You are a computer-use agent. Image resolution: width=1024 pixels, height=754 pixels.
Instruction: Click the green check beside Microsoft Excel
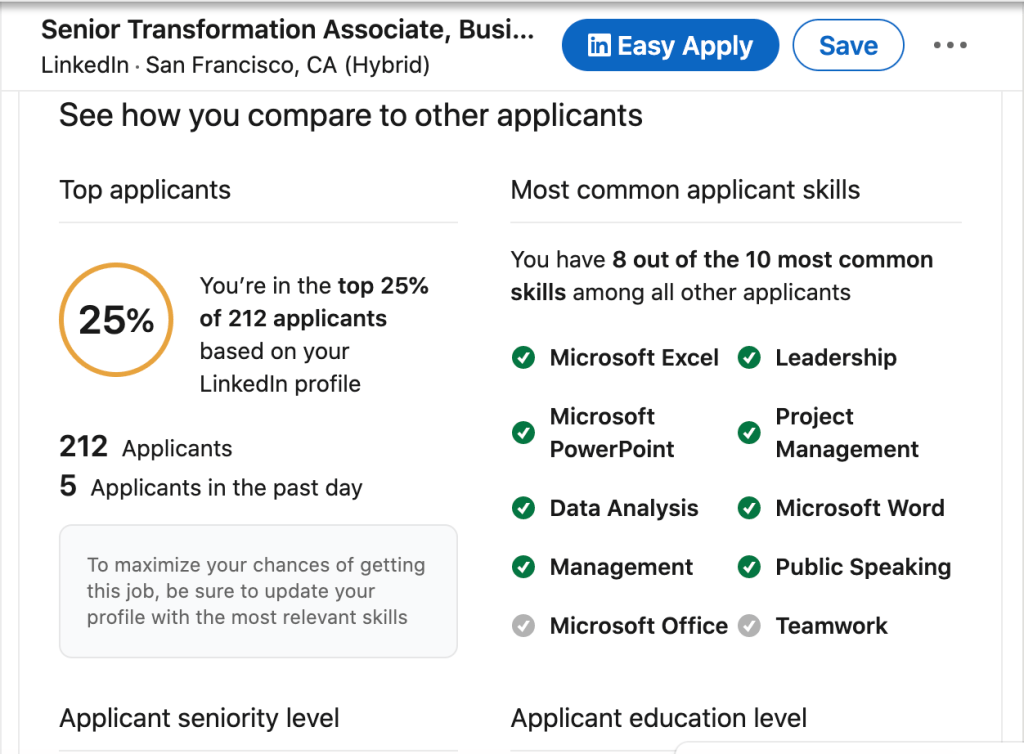523,358
